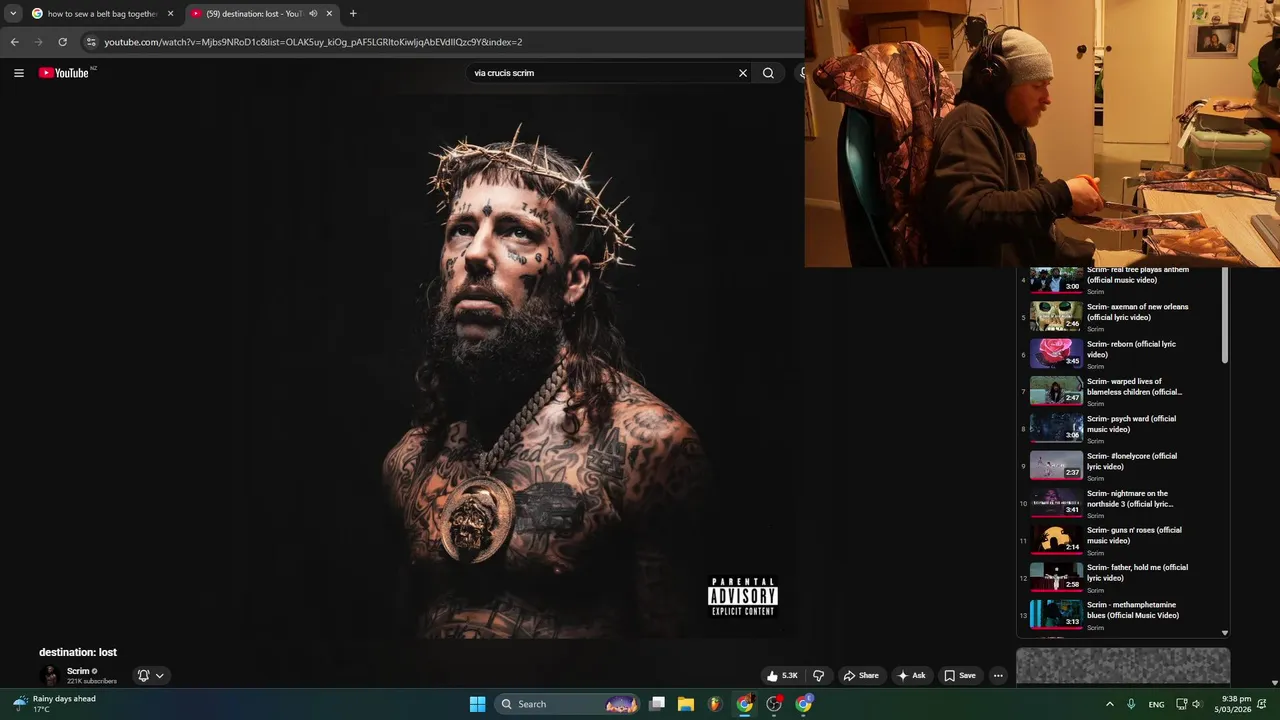Show hidden system tray icons chevron
Viewport: 1280px width, 720px height.
coord(1109,704)
